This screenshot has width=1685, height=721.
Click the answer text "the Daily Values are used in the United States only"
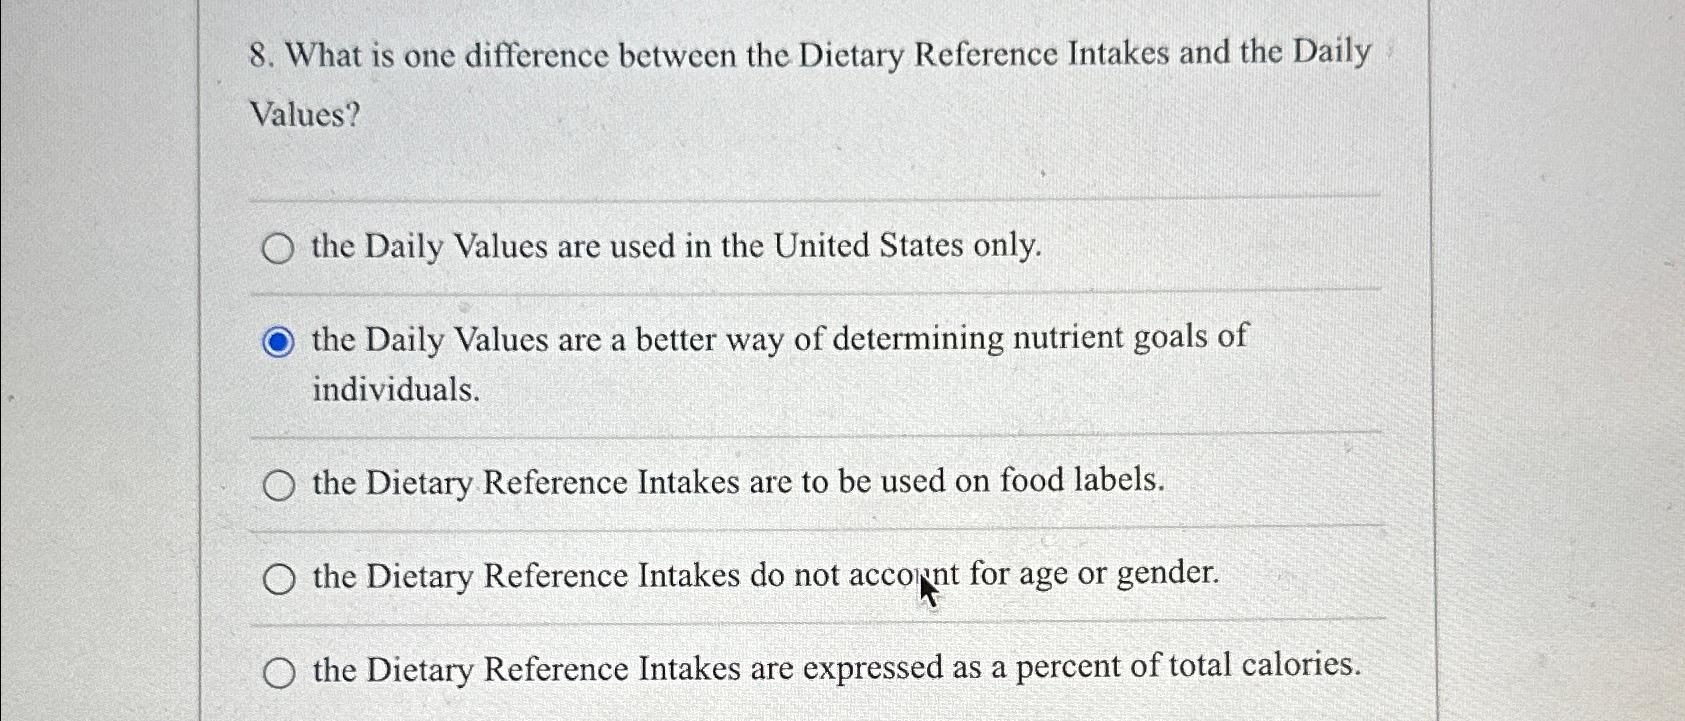click(x=676, y=248)
